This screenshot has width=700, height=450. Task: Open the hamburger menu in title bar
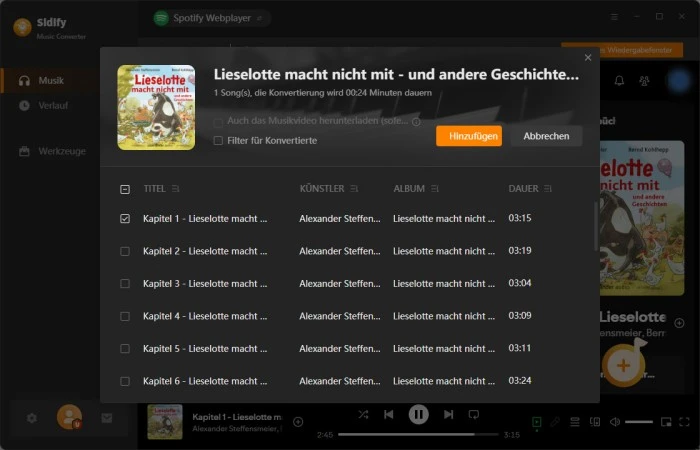pyautogui.click(x=614, y=17)
